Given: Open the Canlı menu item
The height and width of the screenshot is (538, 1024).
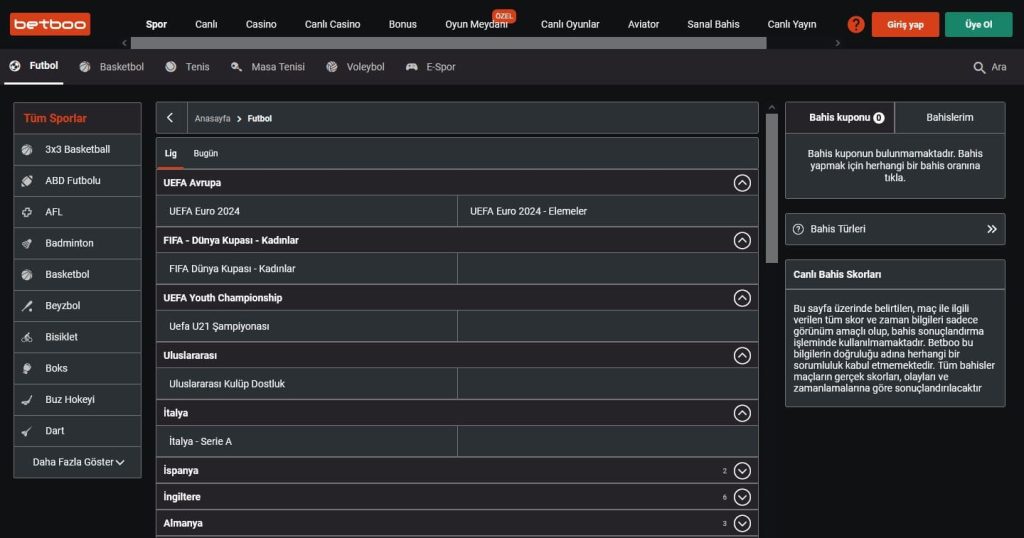Looking at the screenshot, I should click(x=206, y=24).
